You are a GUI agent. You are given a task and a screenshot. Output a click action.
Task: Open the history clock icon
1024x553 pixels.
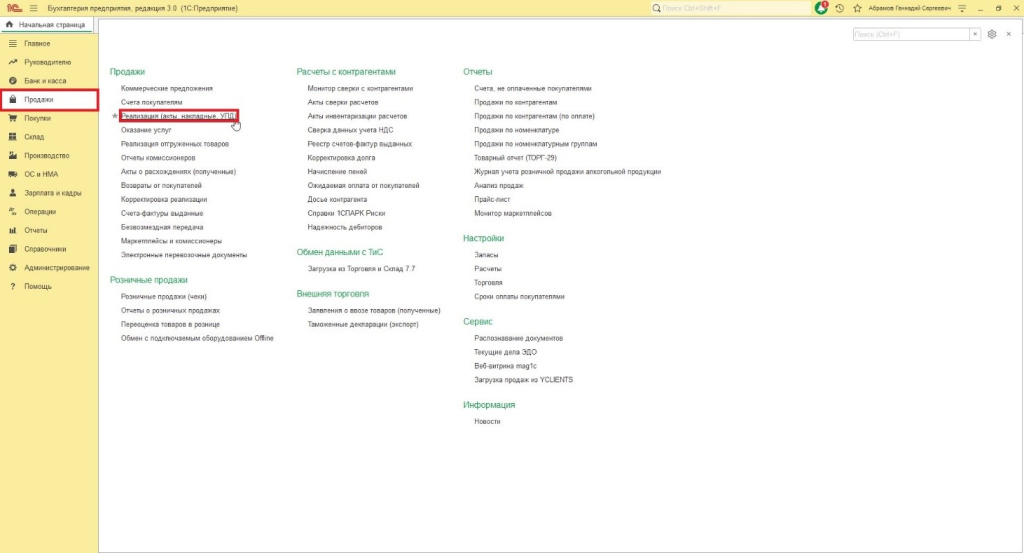point(839,8)
